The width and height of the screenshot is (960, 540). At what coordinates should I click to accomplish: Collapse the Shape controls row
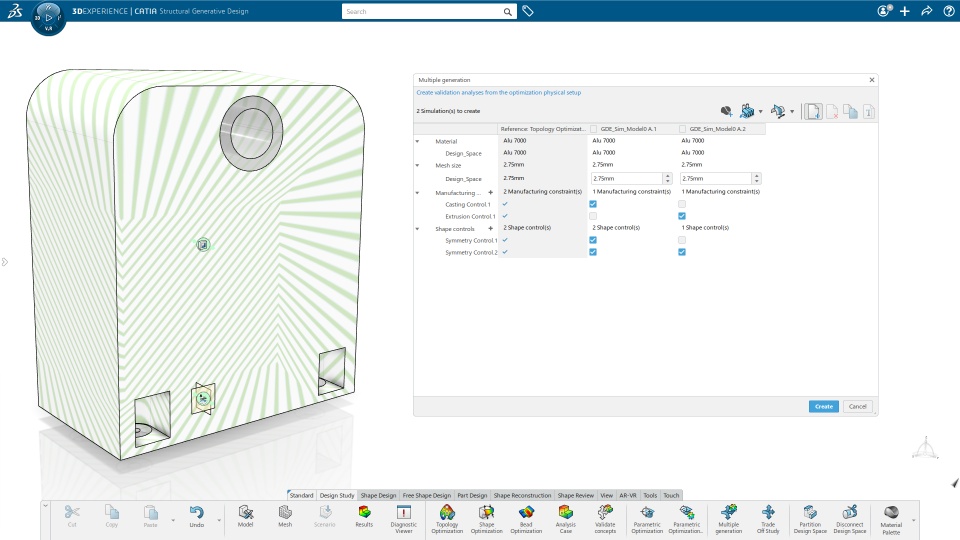click(x=418, y=229)
